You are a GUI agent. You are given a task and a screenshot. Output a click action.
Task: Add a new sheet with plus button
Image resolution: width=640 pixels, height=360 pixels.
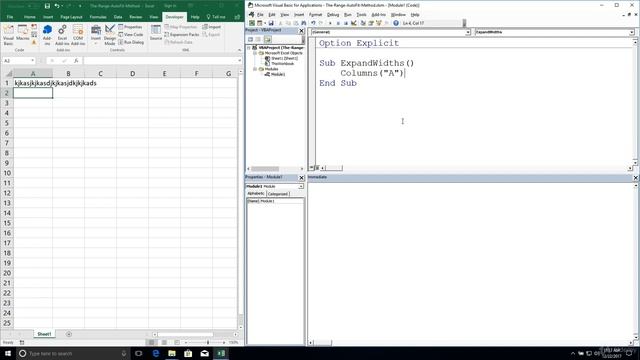tap(69, 334)
